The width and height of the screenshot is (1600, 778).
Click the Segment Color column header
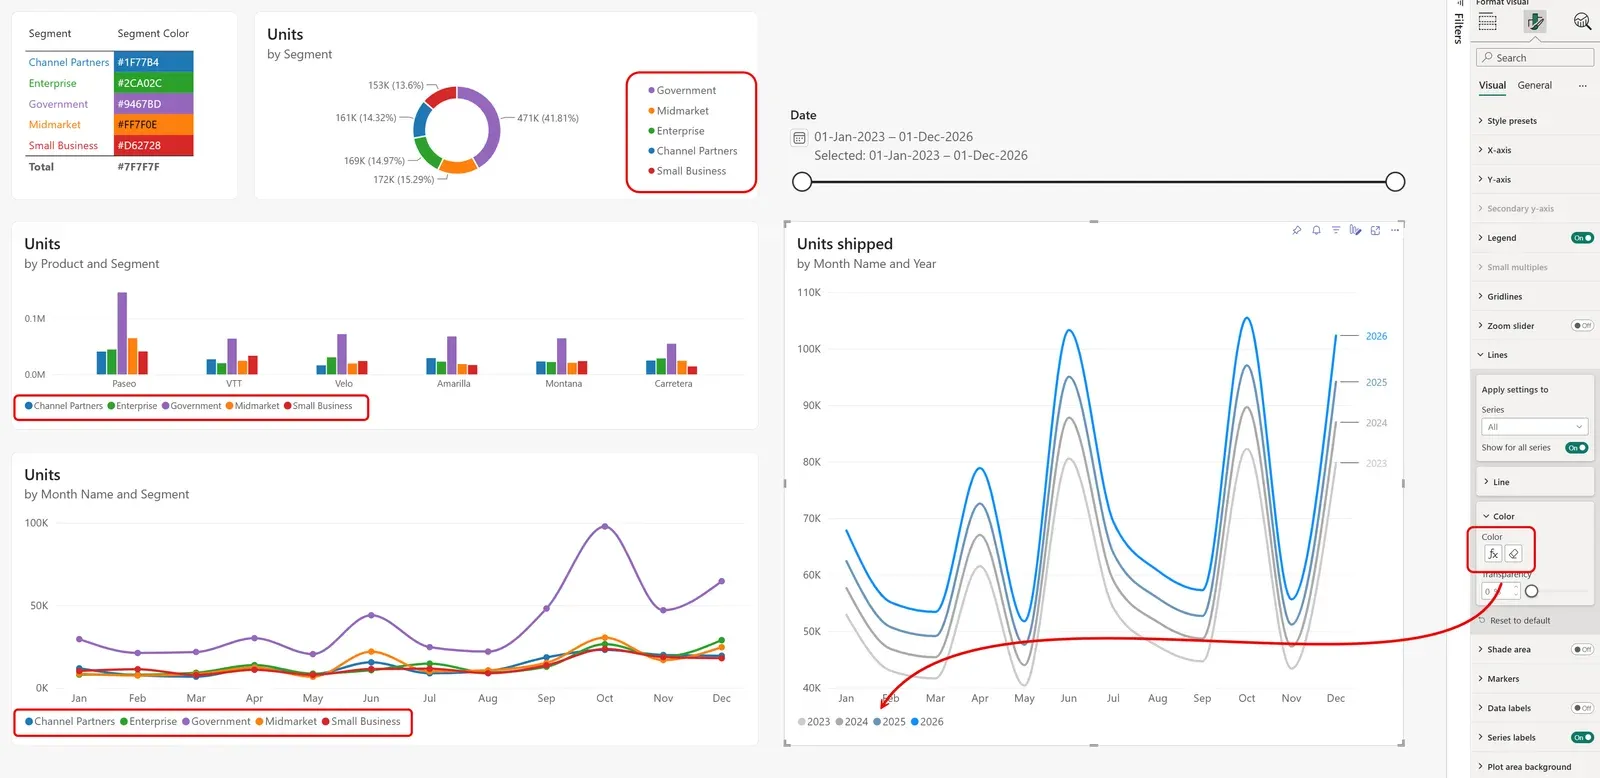click(x=153, y=34)
